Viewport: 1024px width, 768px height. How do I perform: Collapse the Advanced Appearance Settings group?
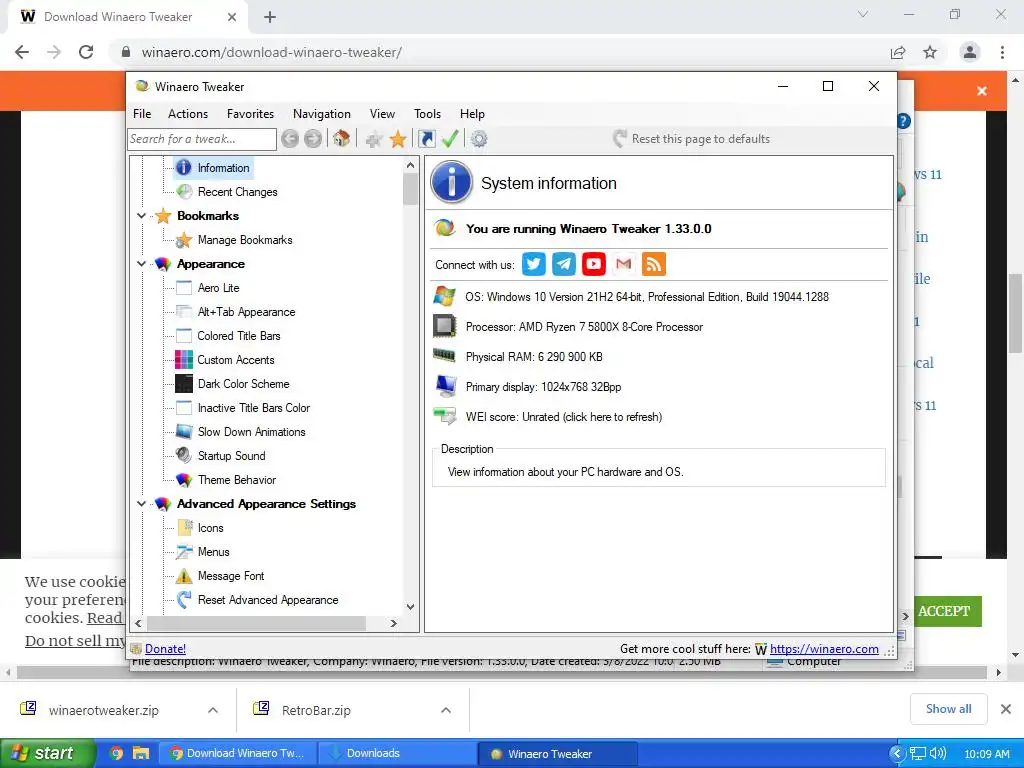(141, 504)
